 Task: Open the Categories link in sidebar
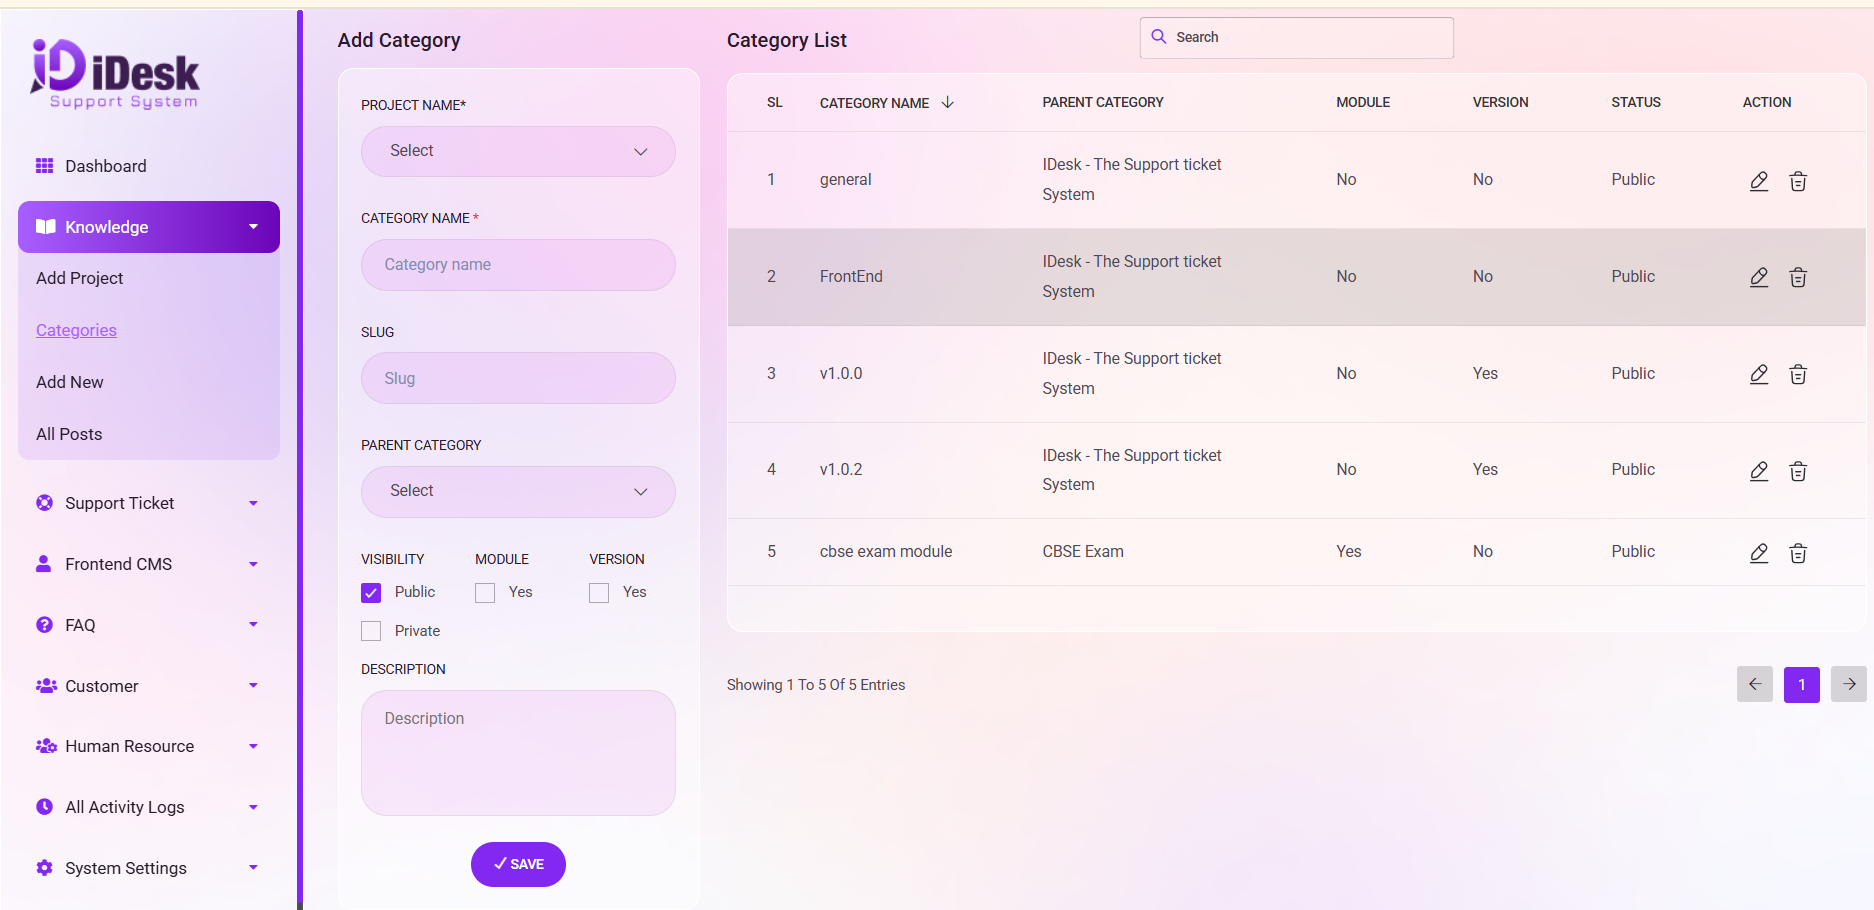[76, 330]
